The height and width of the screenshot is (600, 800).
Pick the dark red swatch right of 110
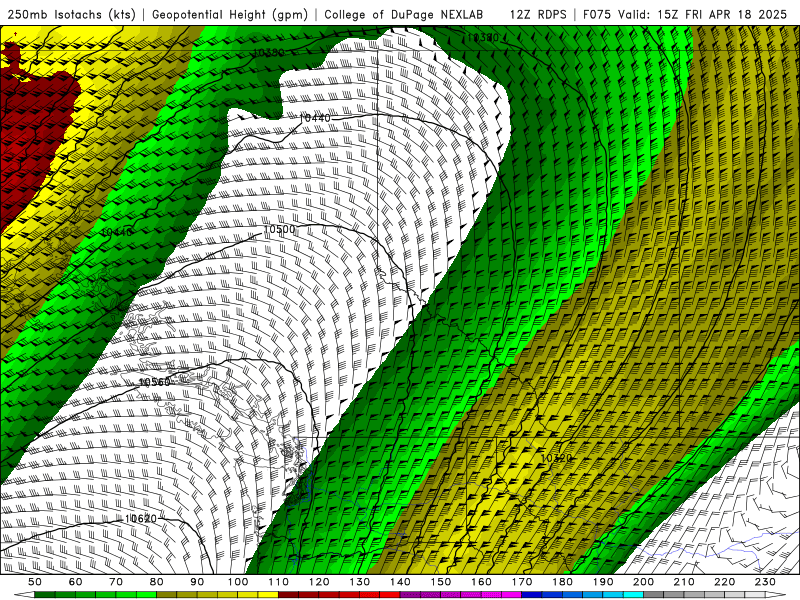click(x=288, y=595)
